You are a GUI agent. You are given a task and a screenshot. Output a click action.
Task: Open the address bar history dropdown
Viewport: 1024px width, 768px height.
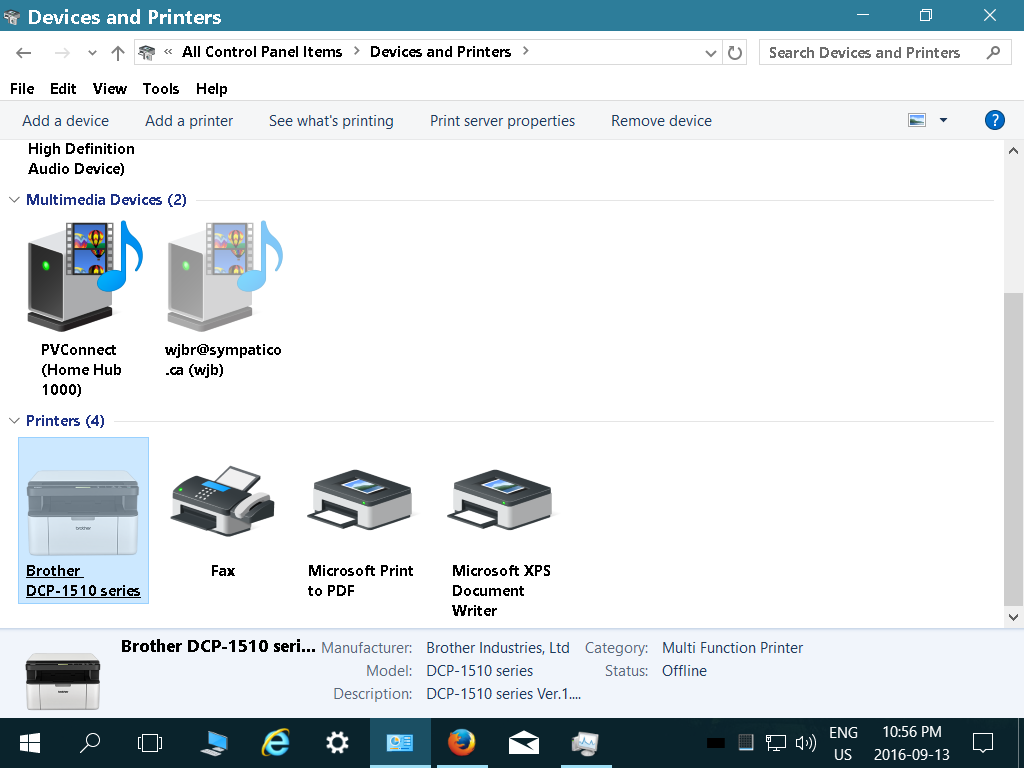[711, 53]
